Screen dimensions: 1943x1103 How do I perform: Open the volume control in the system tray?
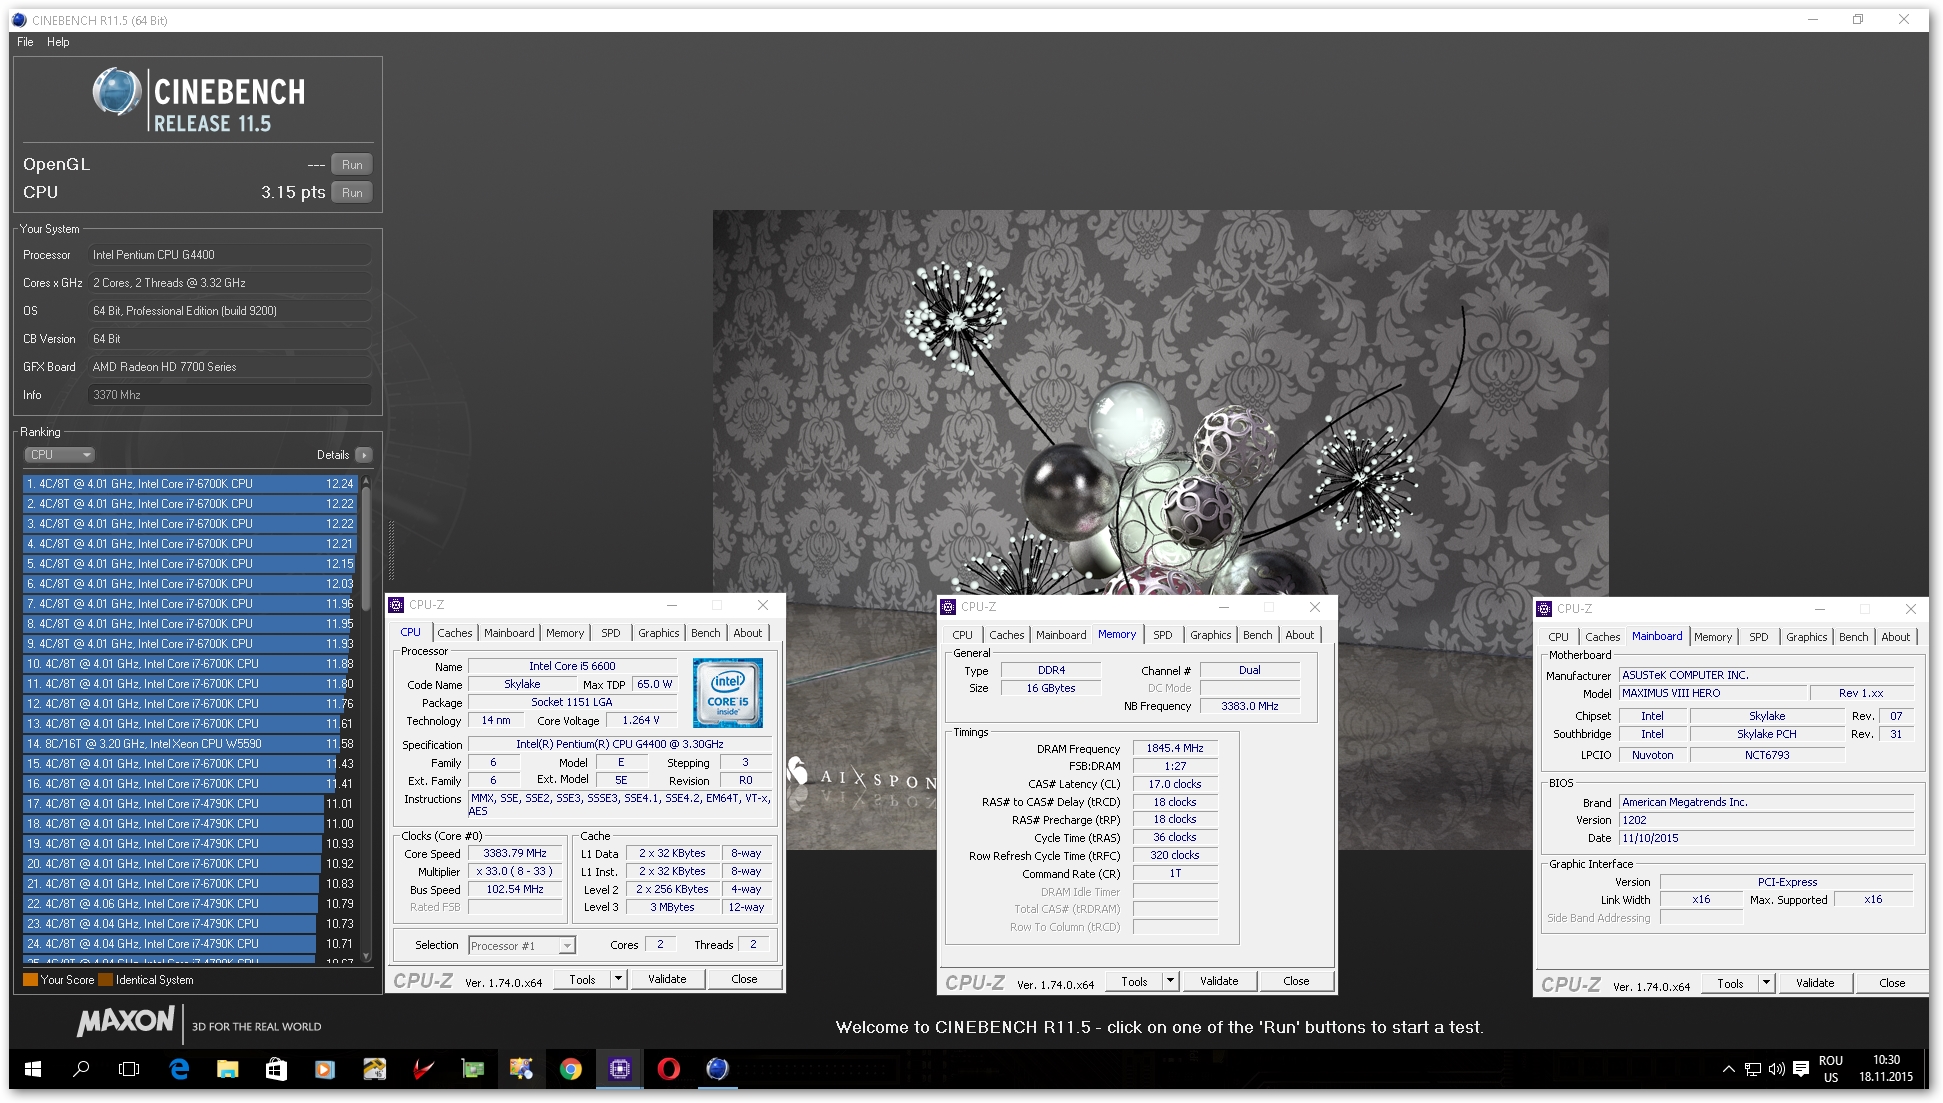pyautogui.click(x=1776, y=1069)
